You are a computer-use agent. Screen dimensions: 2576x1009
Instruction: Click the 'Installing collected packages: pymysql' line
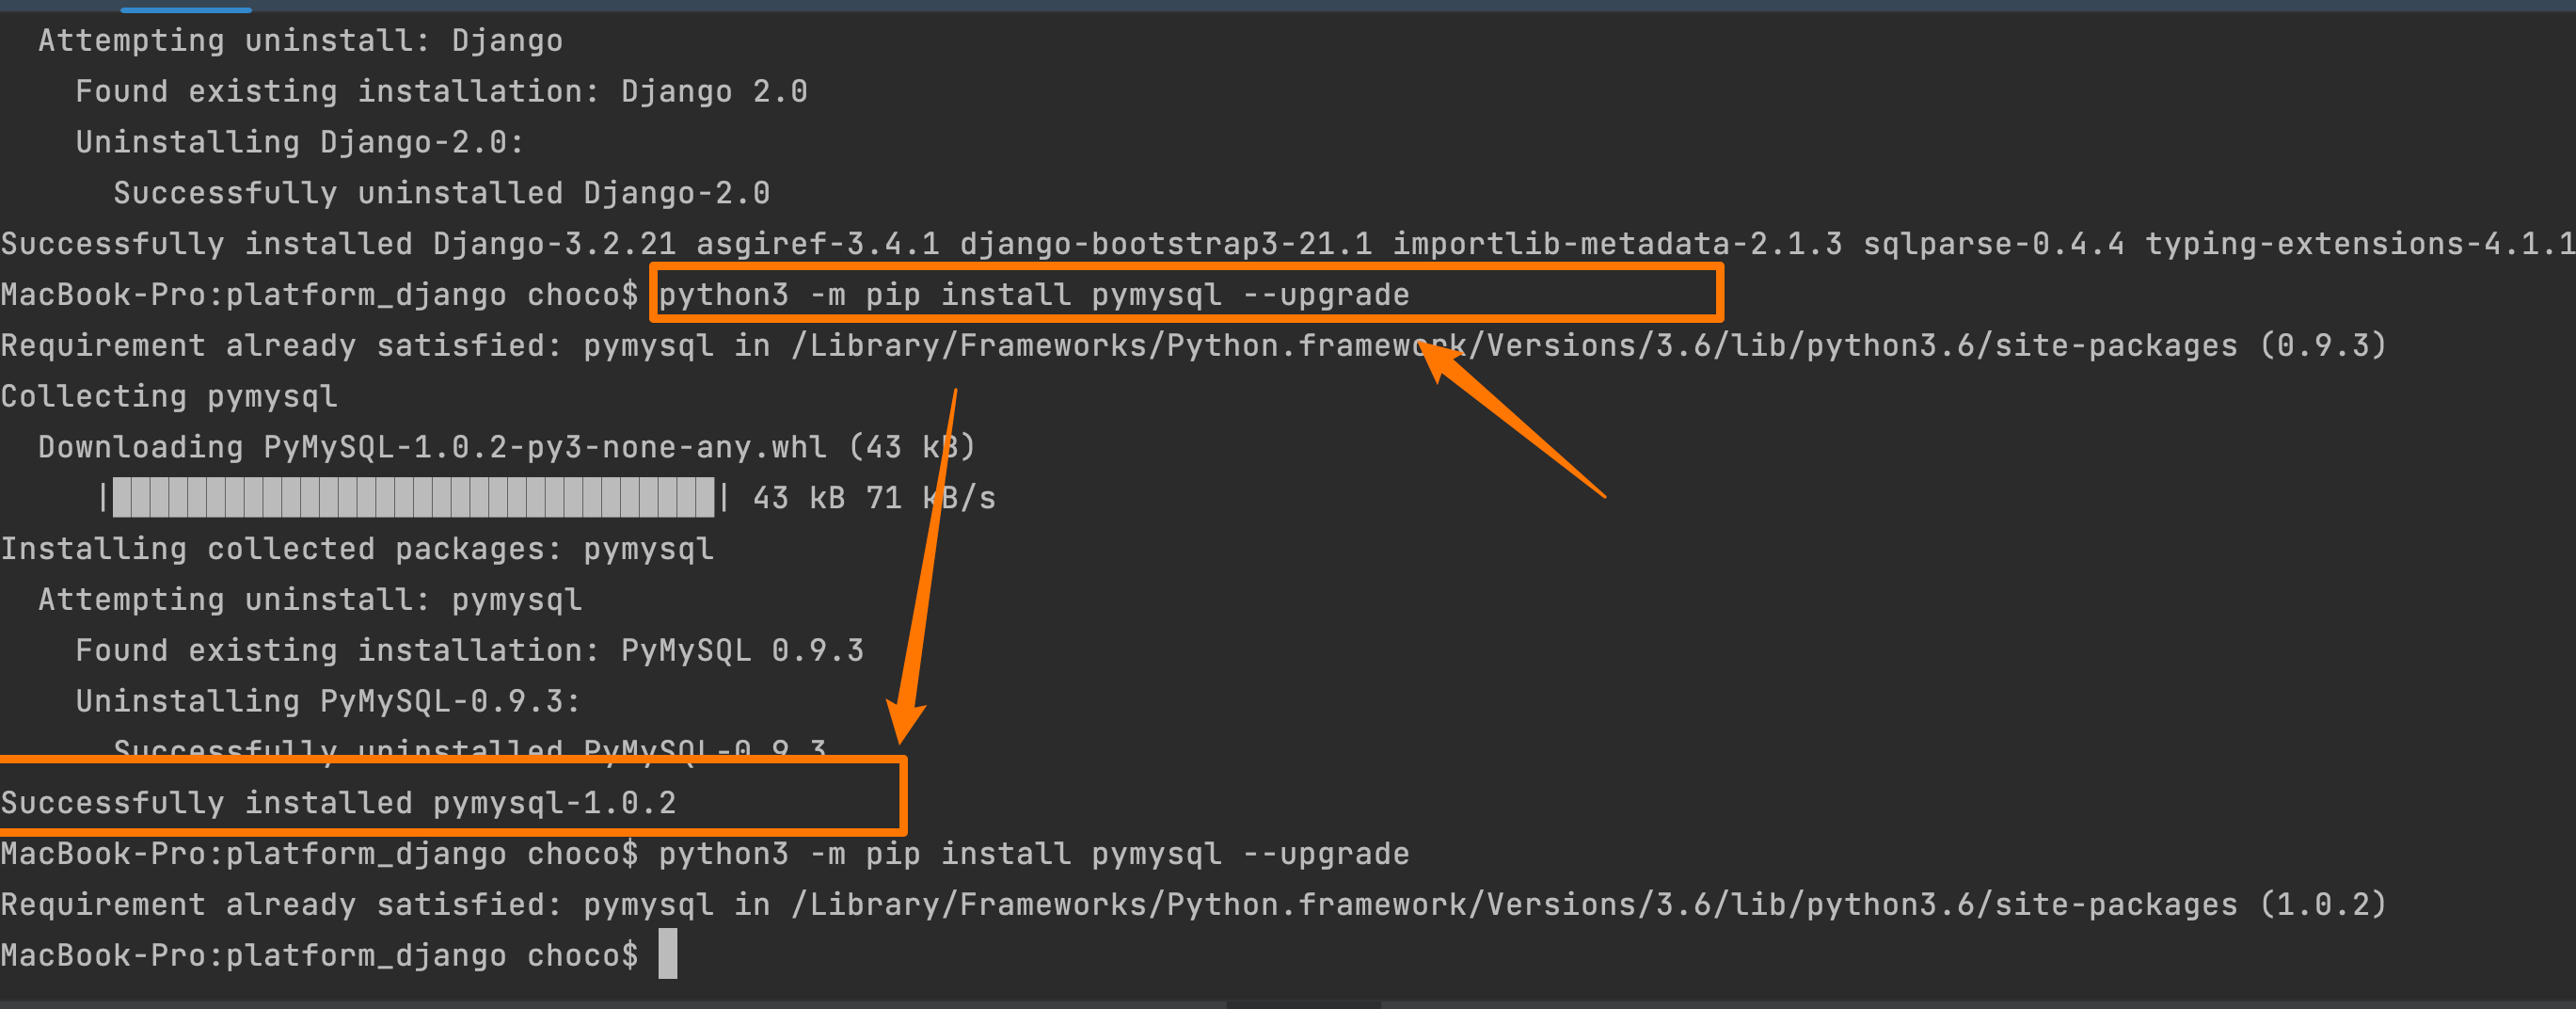pyautogui.click(x=357, y=548)
